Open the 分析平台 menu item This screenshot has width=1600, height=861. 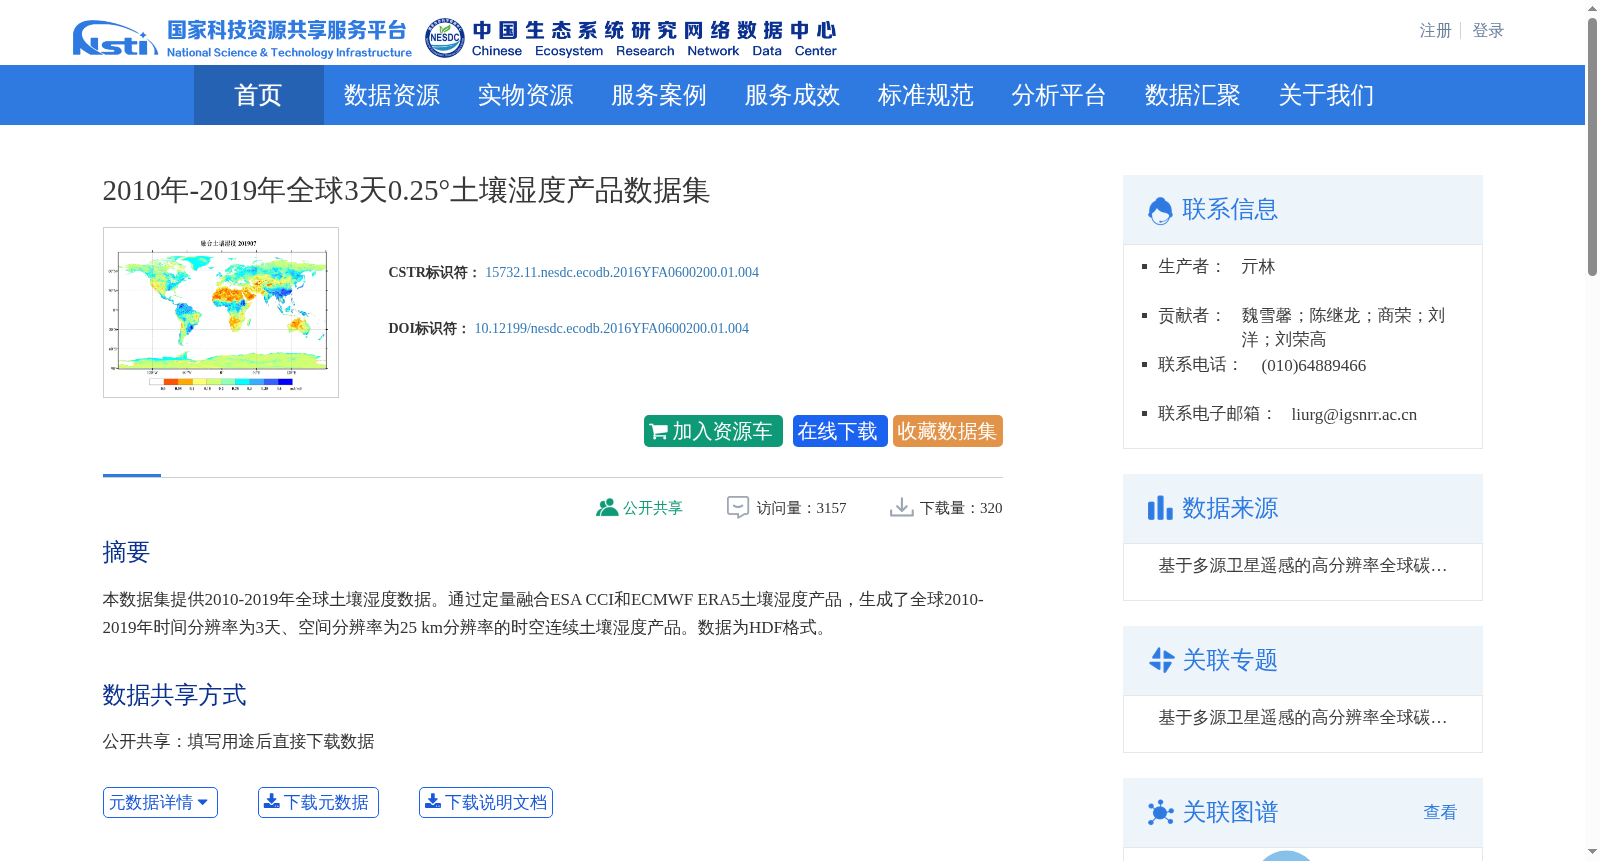tap(1058, 95)
